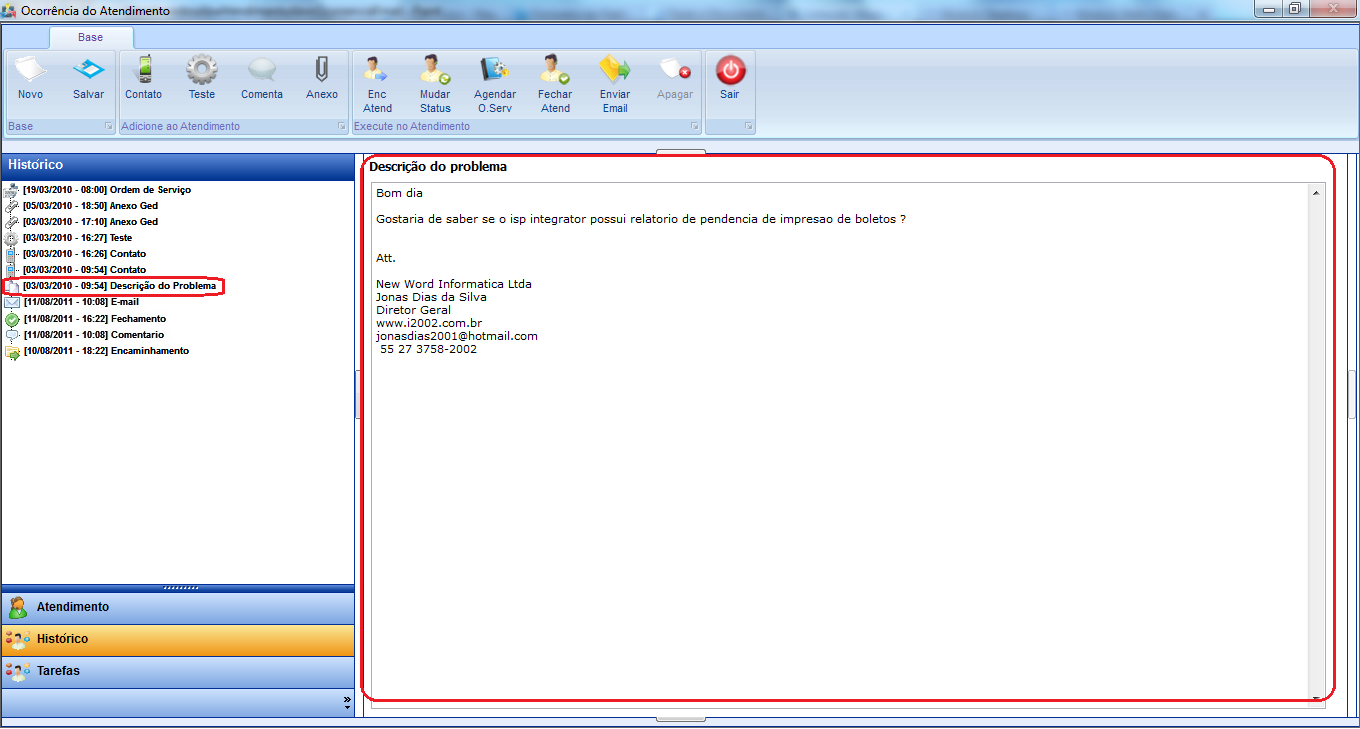Expand the navigation pane overflow chevron
Screen dimensions: 1360x729
tap(347, 702)
